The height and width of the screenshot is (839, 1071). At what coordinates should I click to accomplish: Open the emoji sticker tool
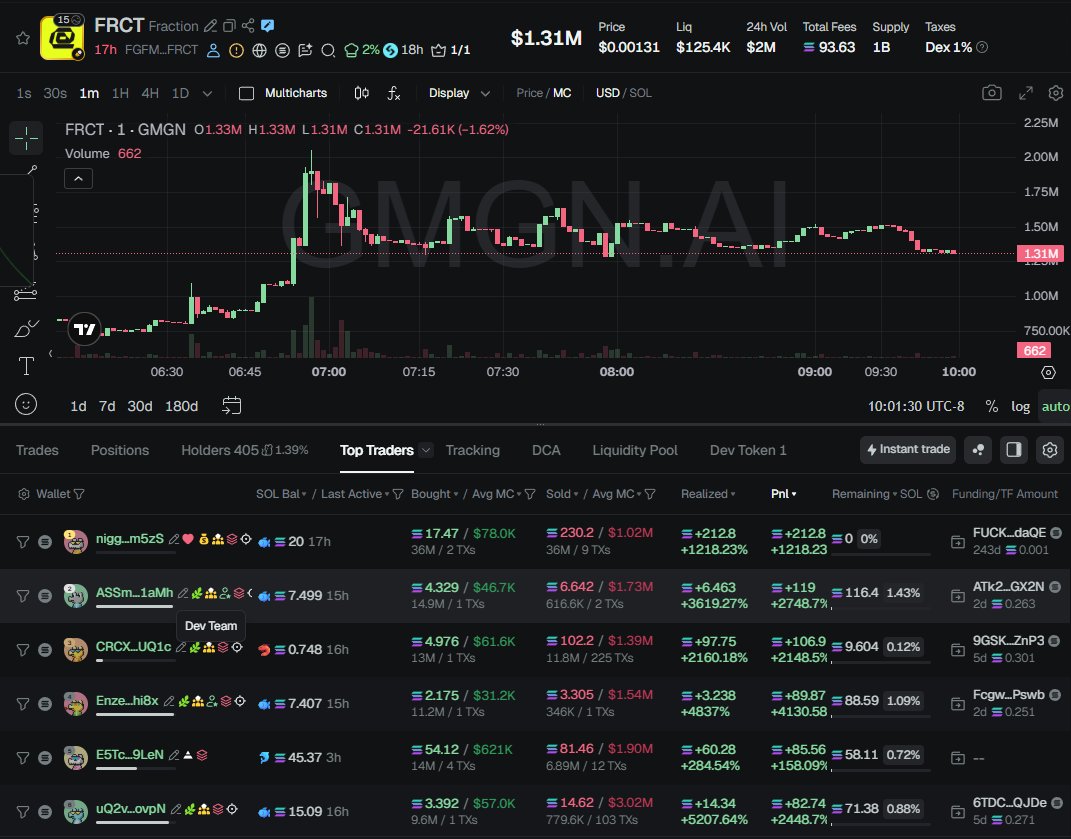coord(26,404)
